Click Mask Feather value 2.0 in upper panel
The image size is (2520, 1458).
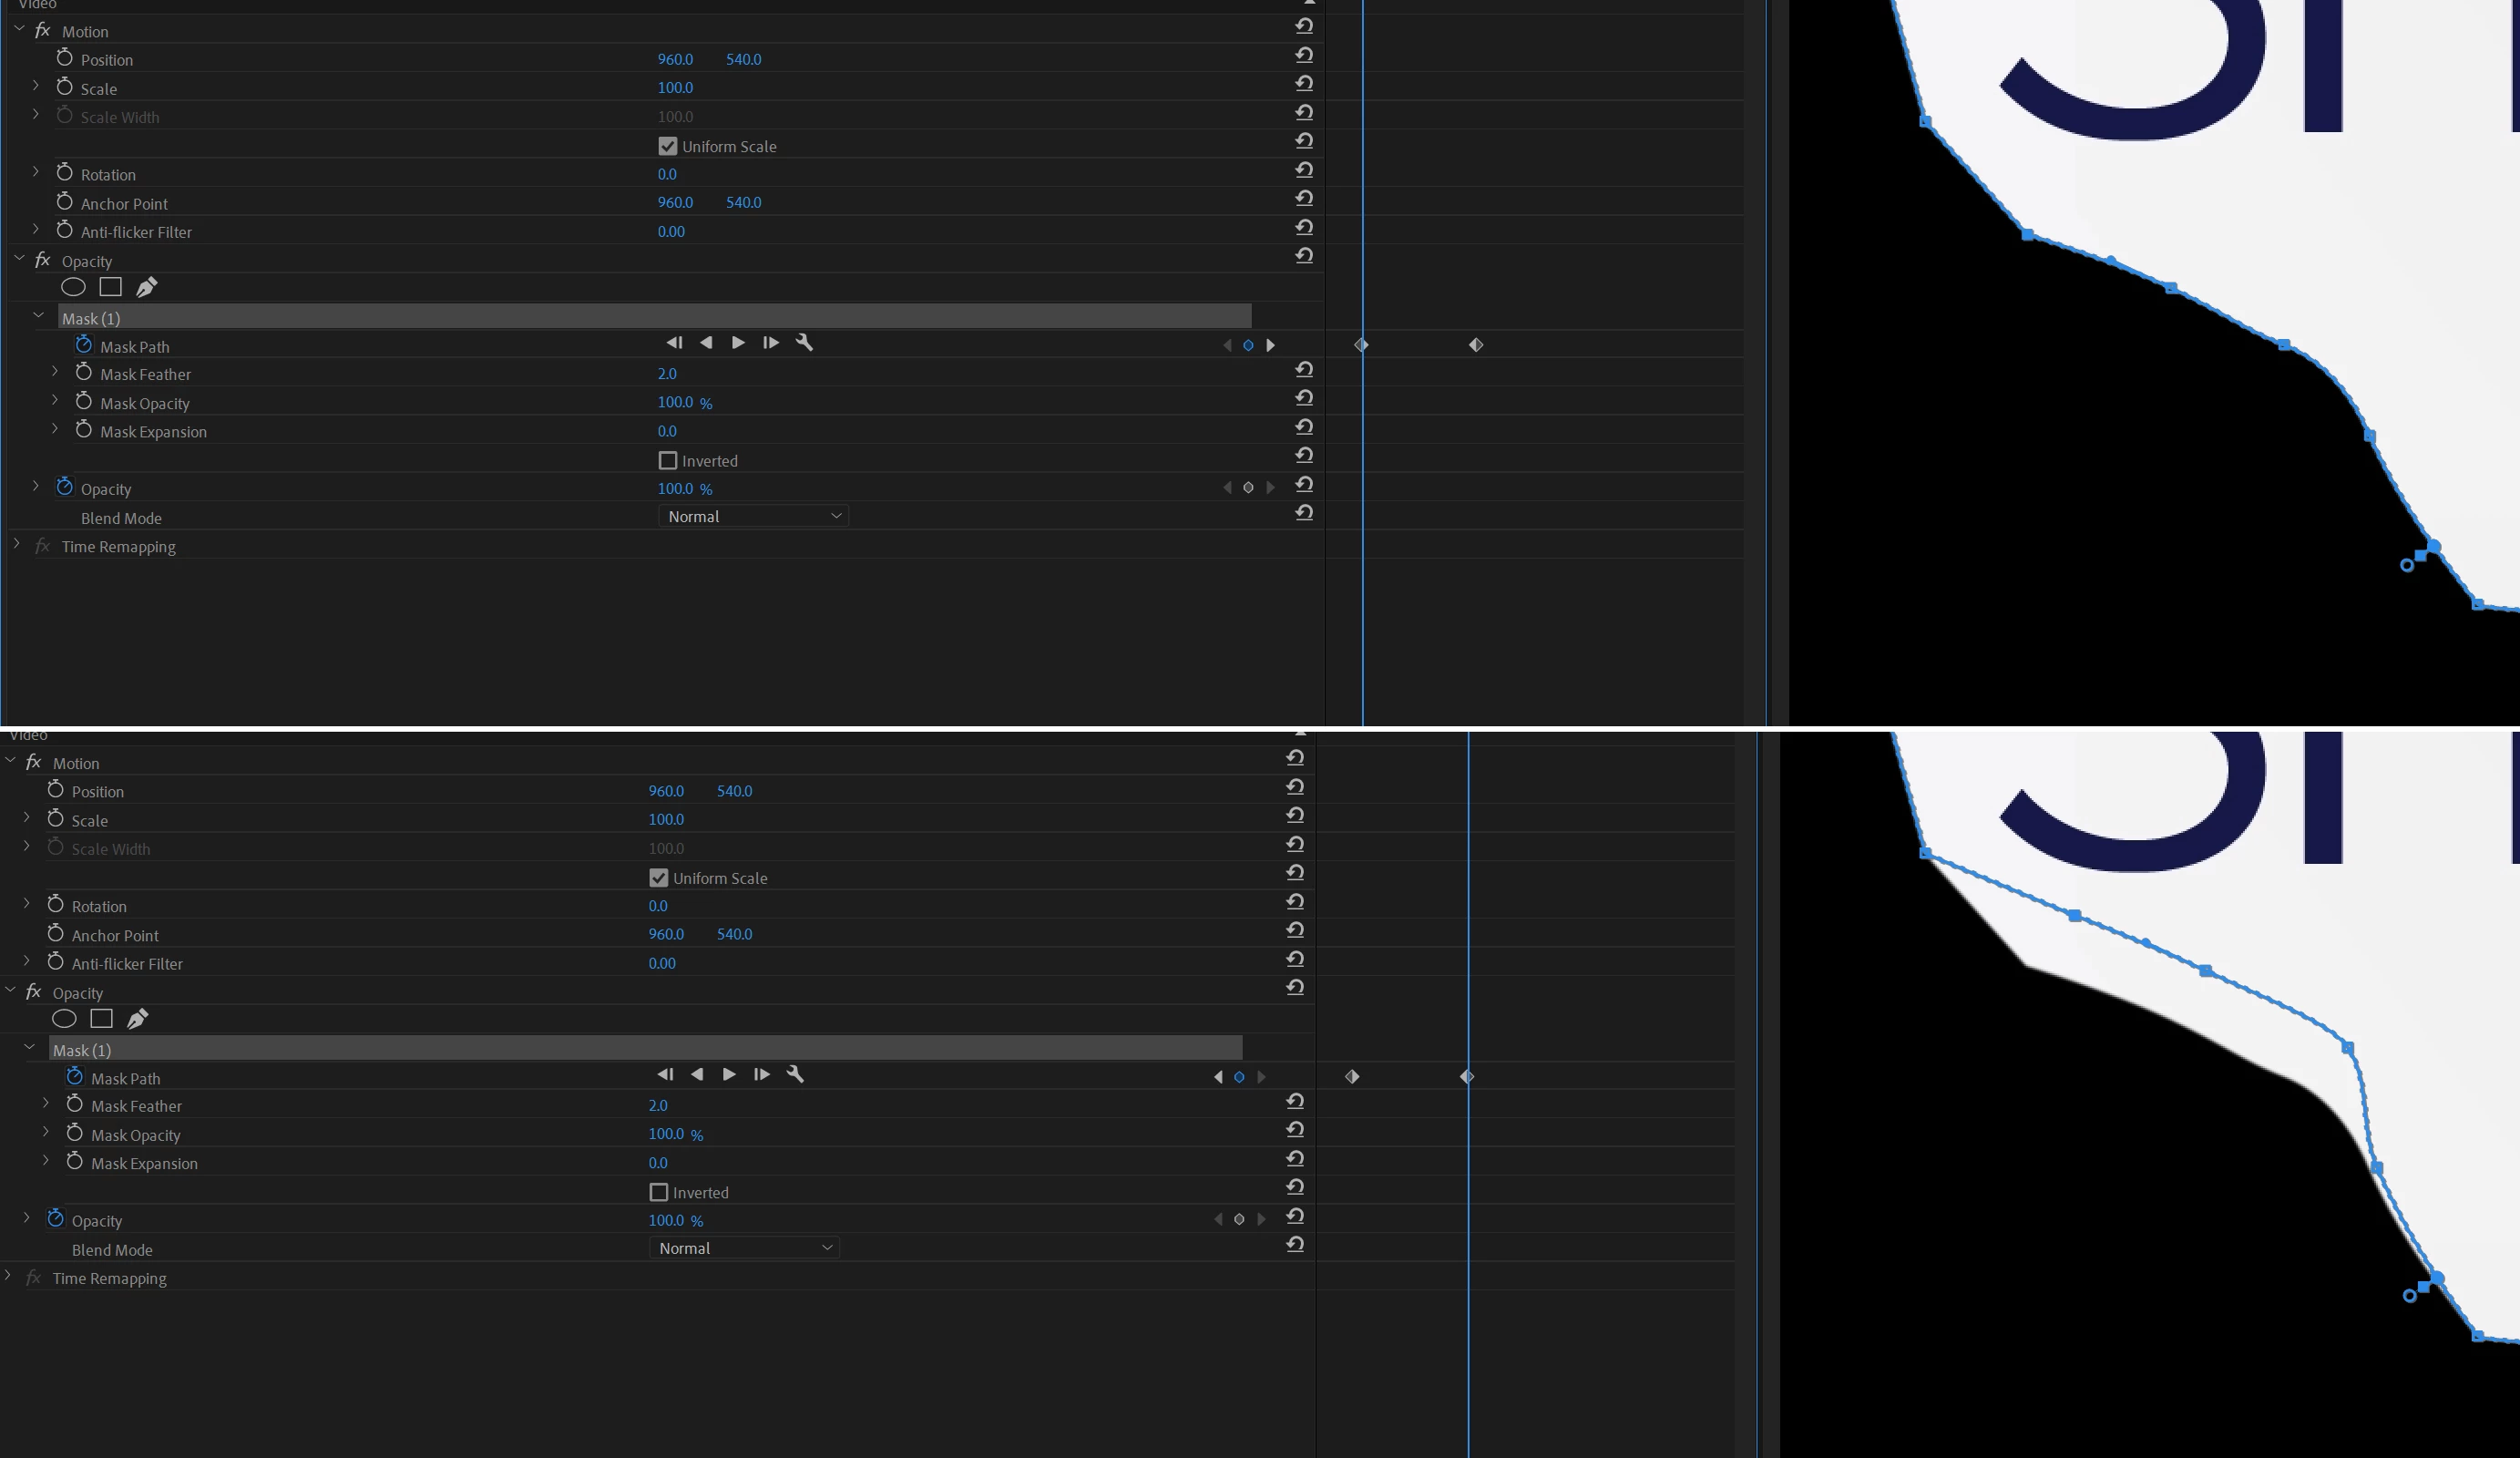(x=667, y=374)
